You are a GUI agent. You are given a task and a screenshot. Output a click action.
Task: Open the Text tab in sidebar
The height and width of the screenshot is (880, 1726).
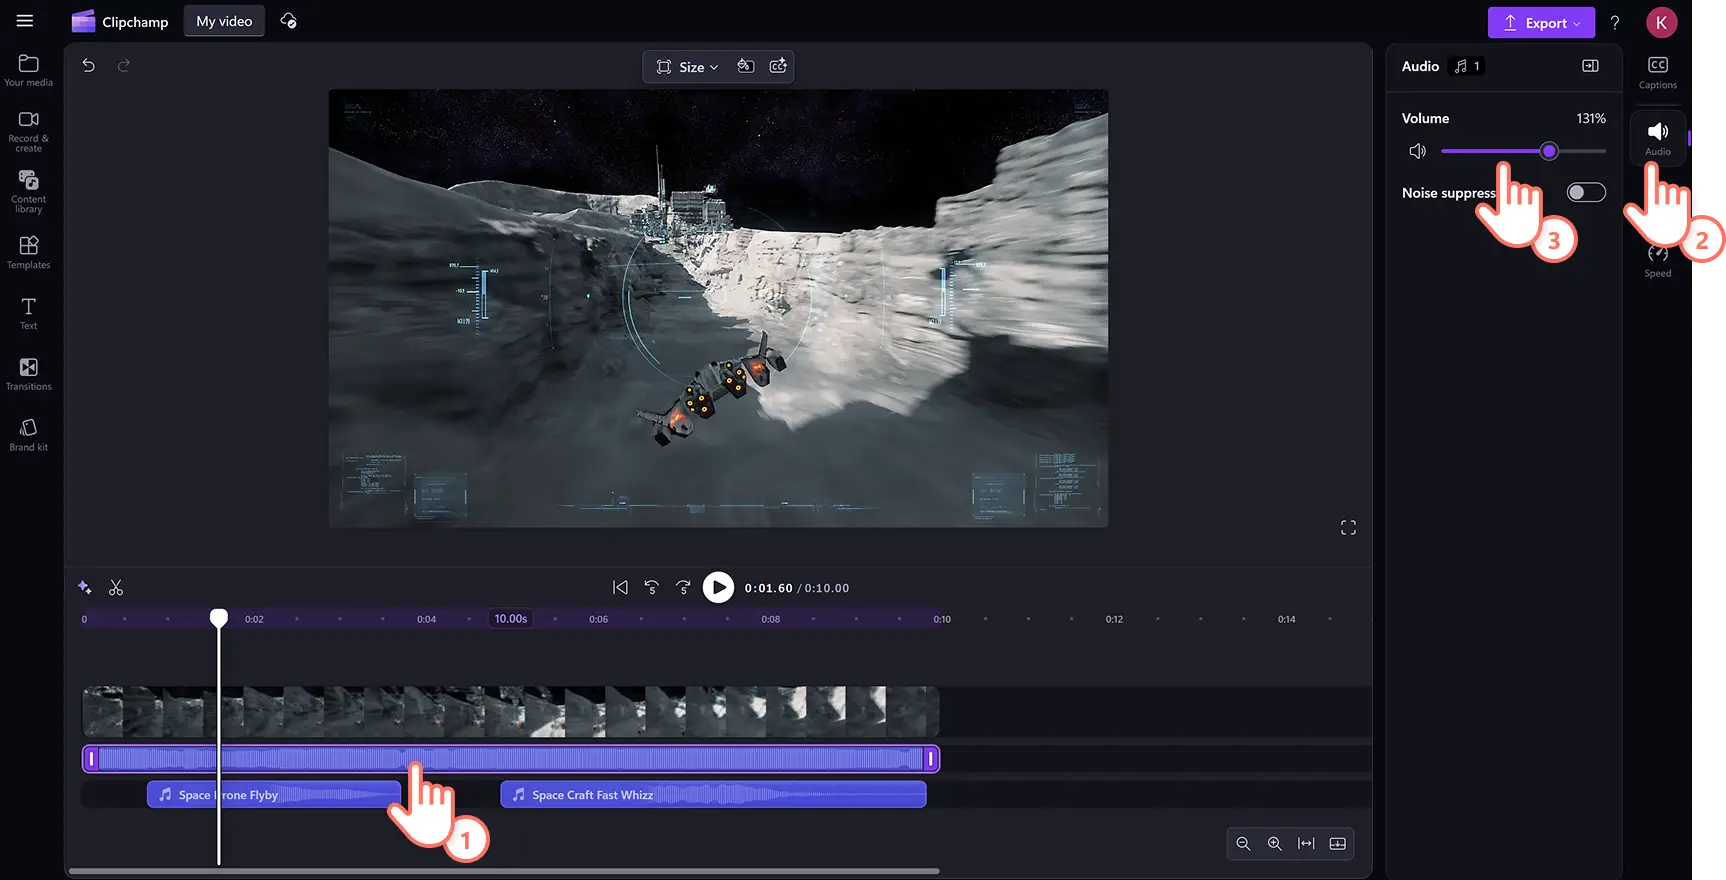click(29, 313)
